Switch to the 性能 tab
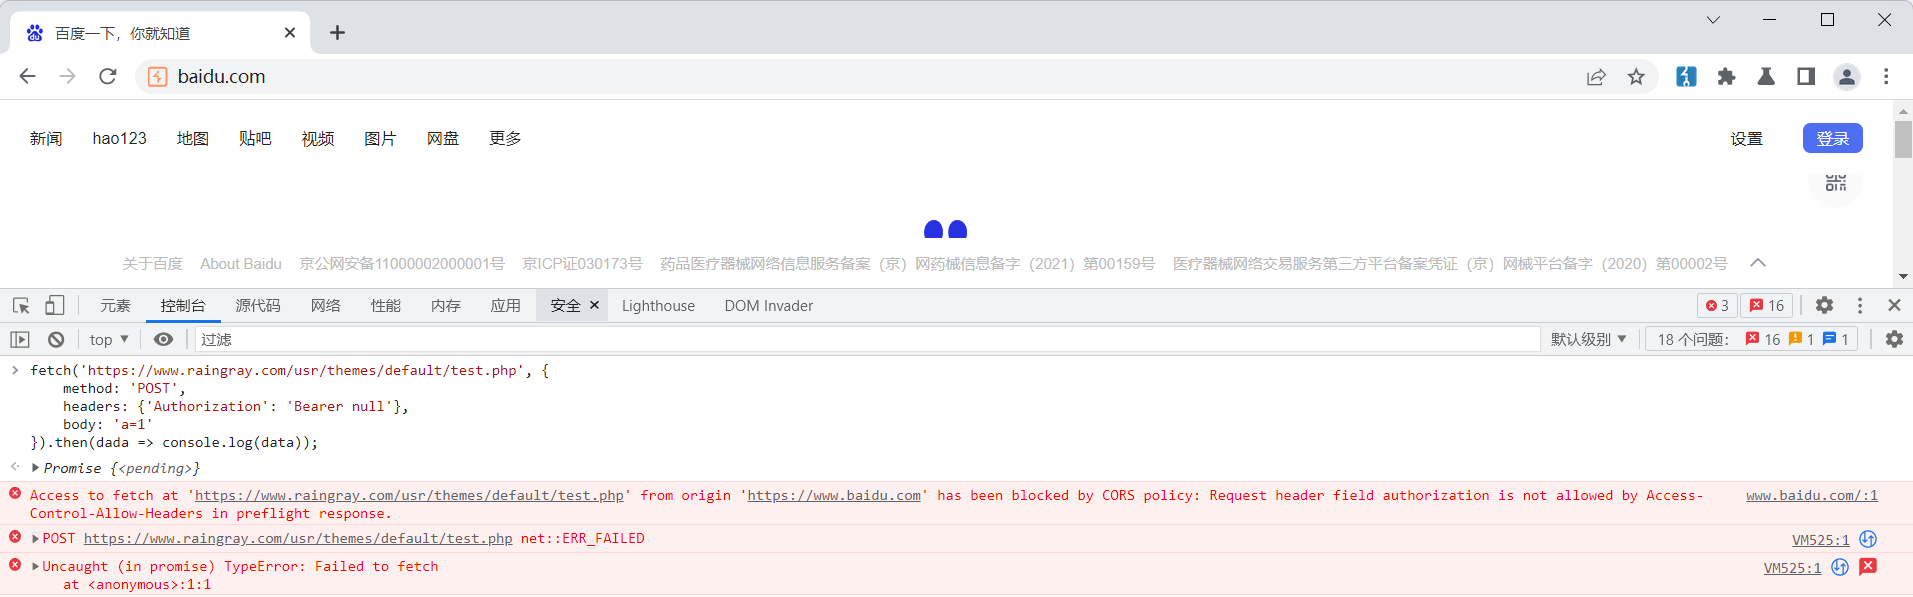1913x597 pixels. coord(386,306)
